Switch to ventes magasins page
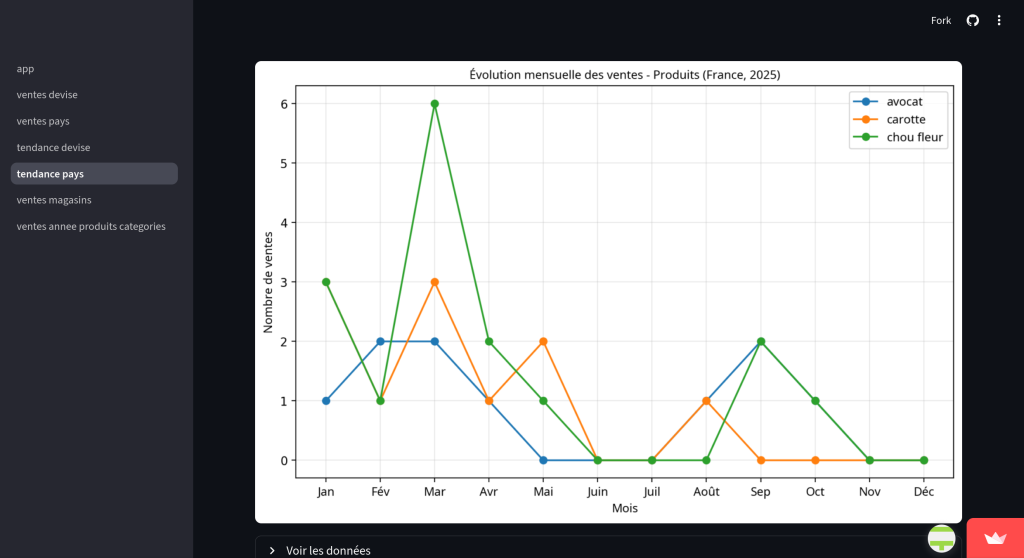1024x558 pixels. tap(54, 200)
